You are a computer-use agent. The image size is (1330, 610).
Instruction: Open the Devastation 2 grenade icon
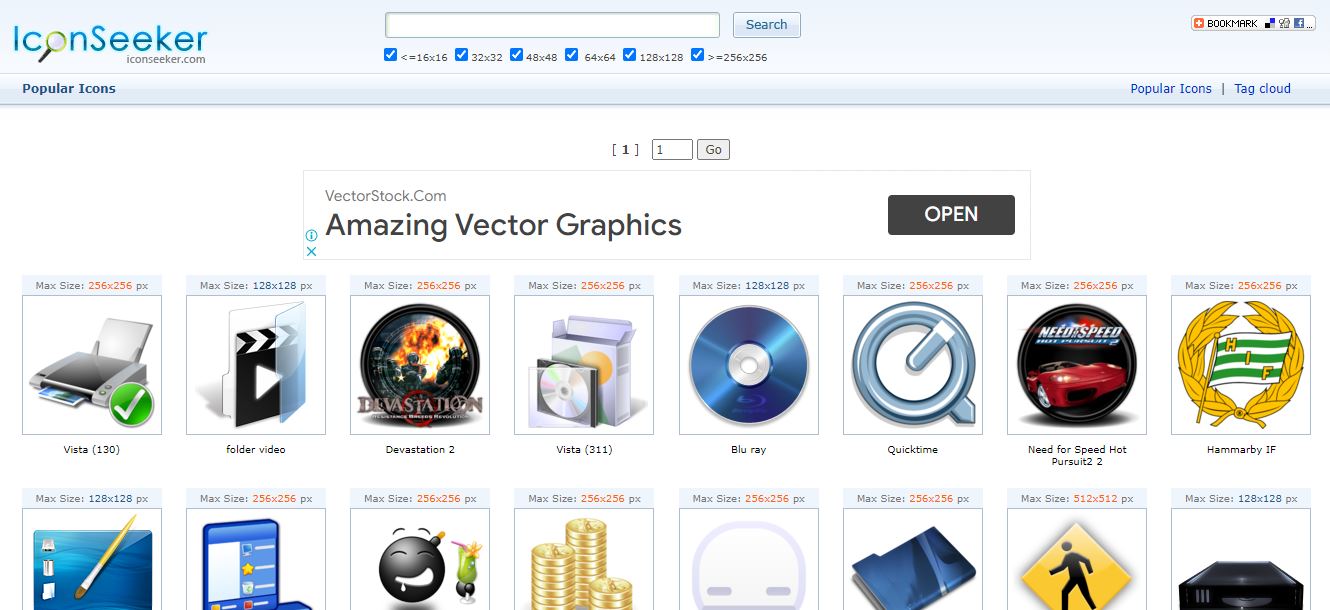click(419, 364)
